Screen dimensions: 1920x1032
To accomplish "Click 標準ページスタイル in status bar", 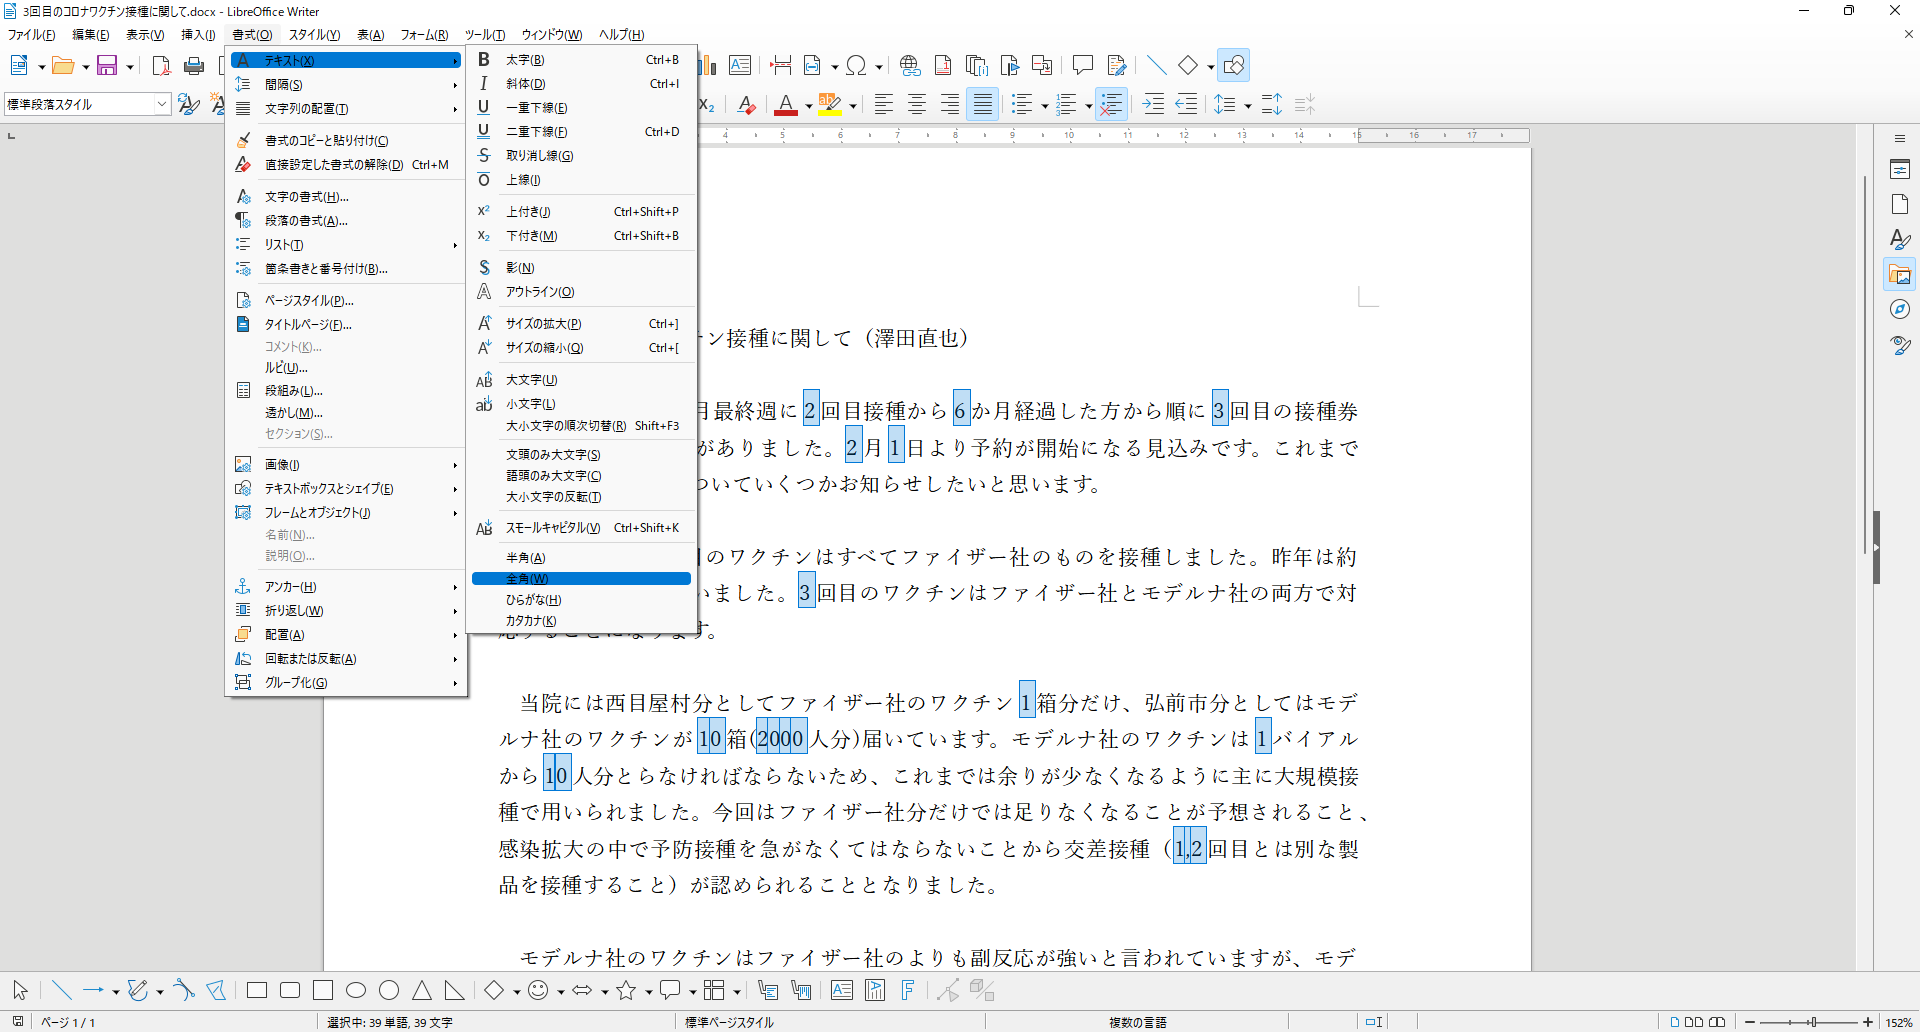I will 729,1022.
